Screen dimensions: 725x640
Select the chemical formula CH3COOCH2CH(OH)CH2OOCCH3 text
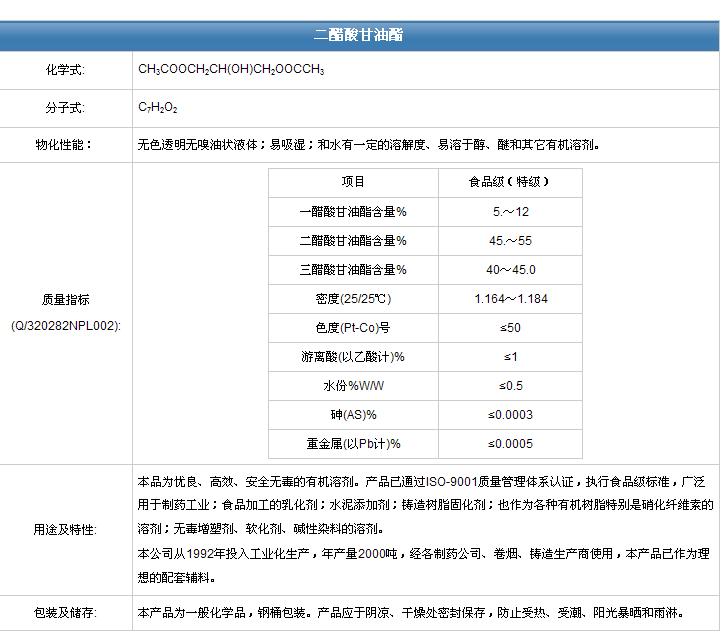(x=231, y=70)
